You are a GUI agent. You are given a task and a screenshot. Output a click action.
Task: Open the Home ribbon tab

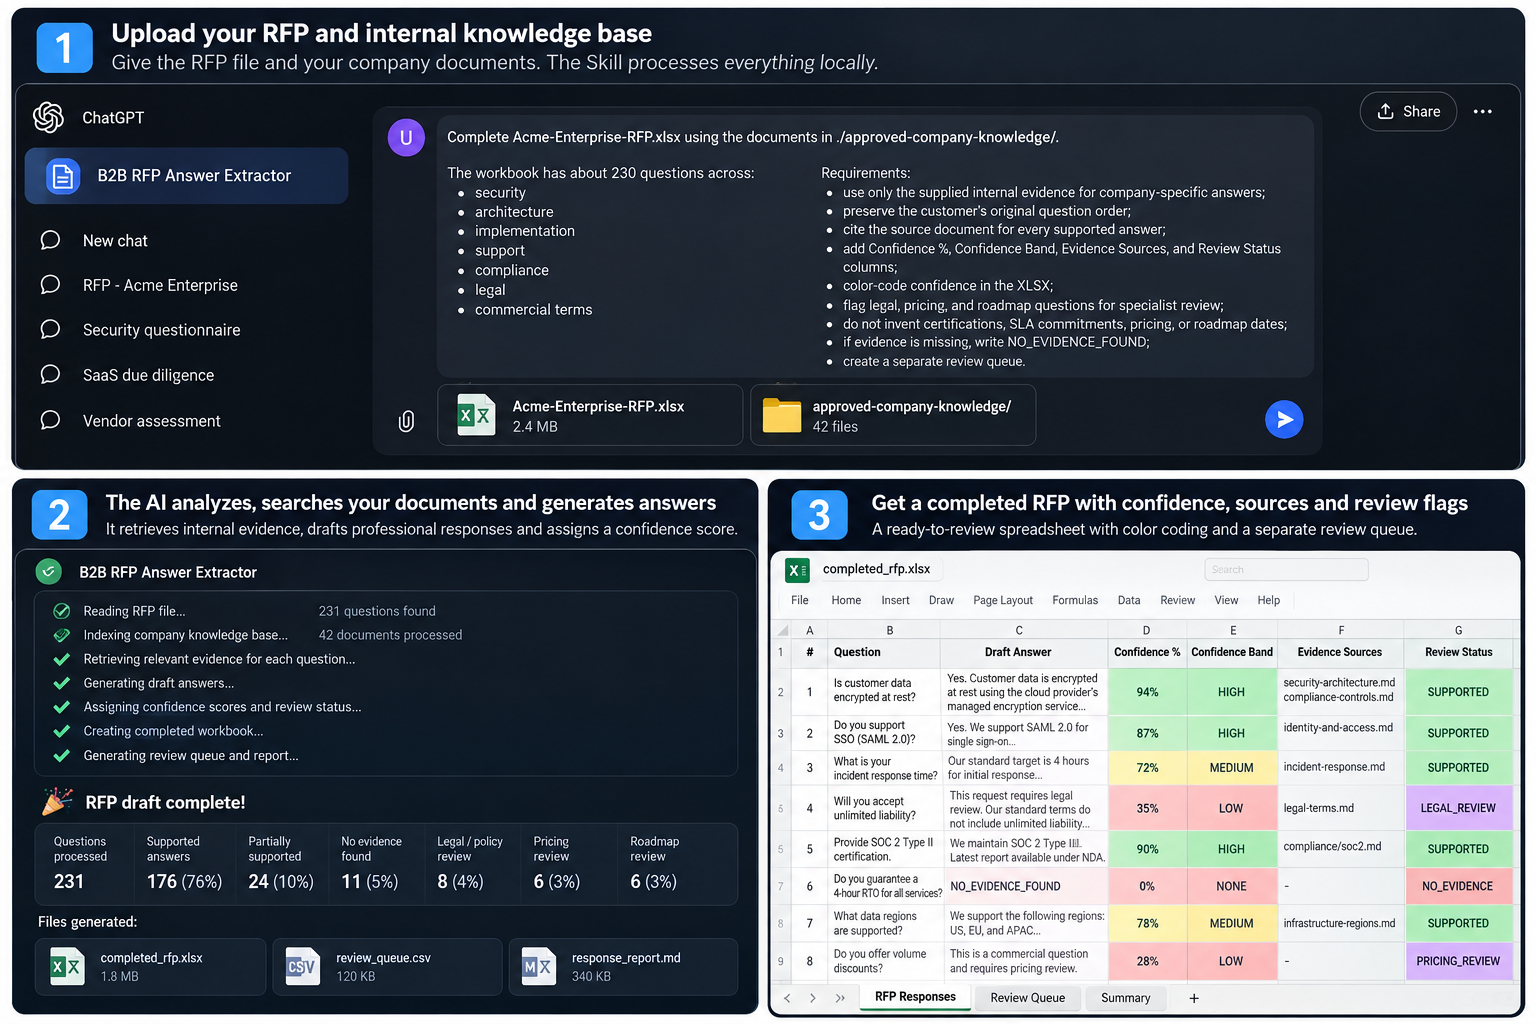[x=846, y=600]
